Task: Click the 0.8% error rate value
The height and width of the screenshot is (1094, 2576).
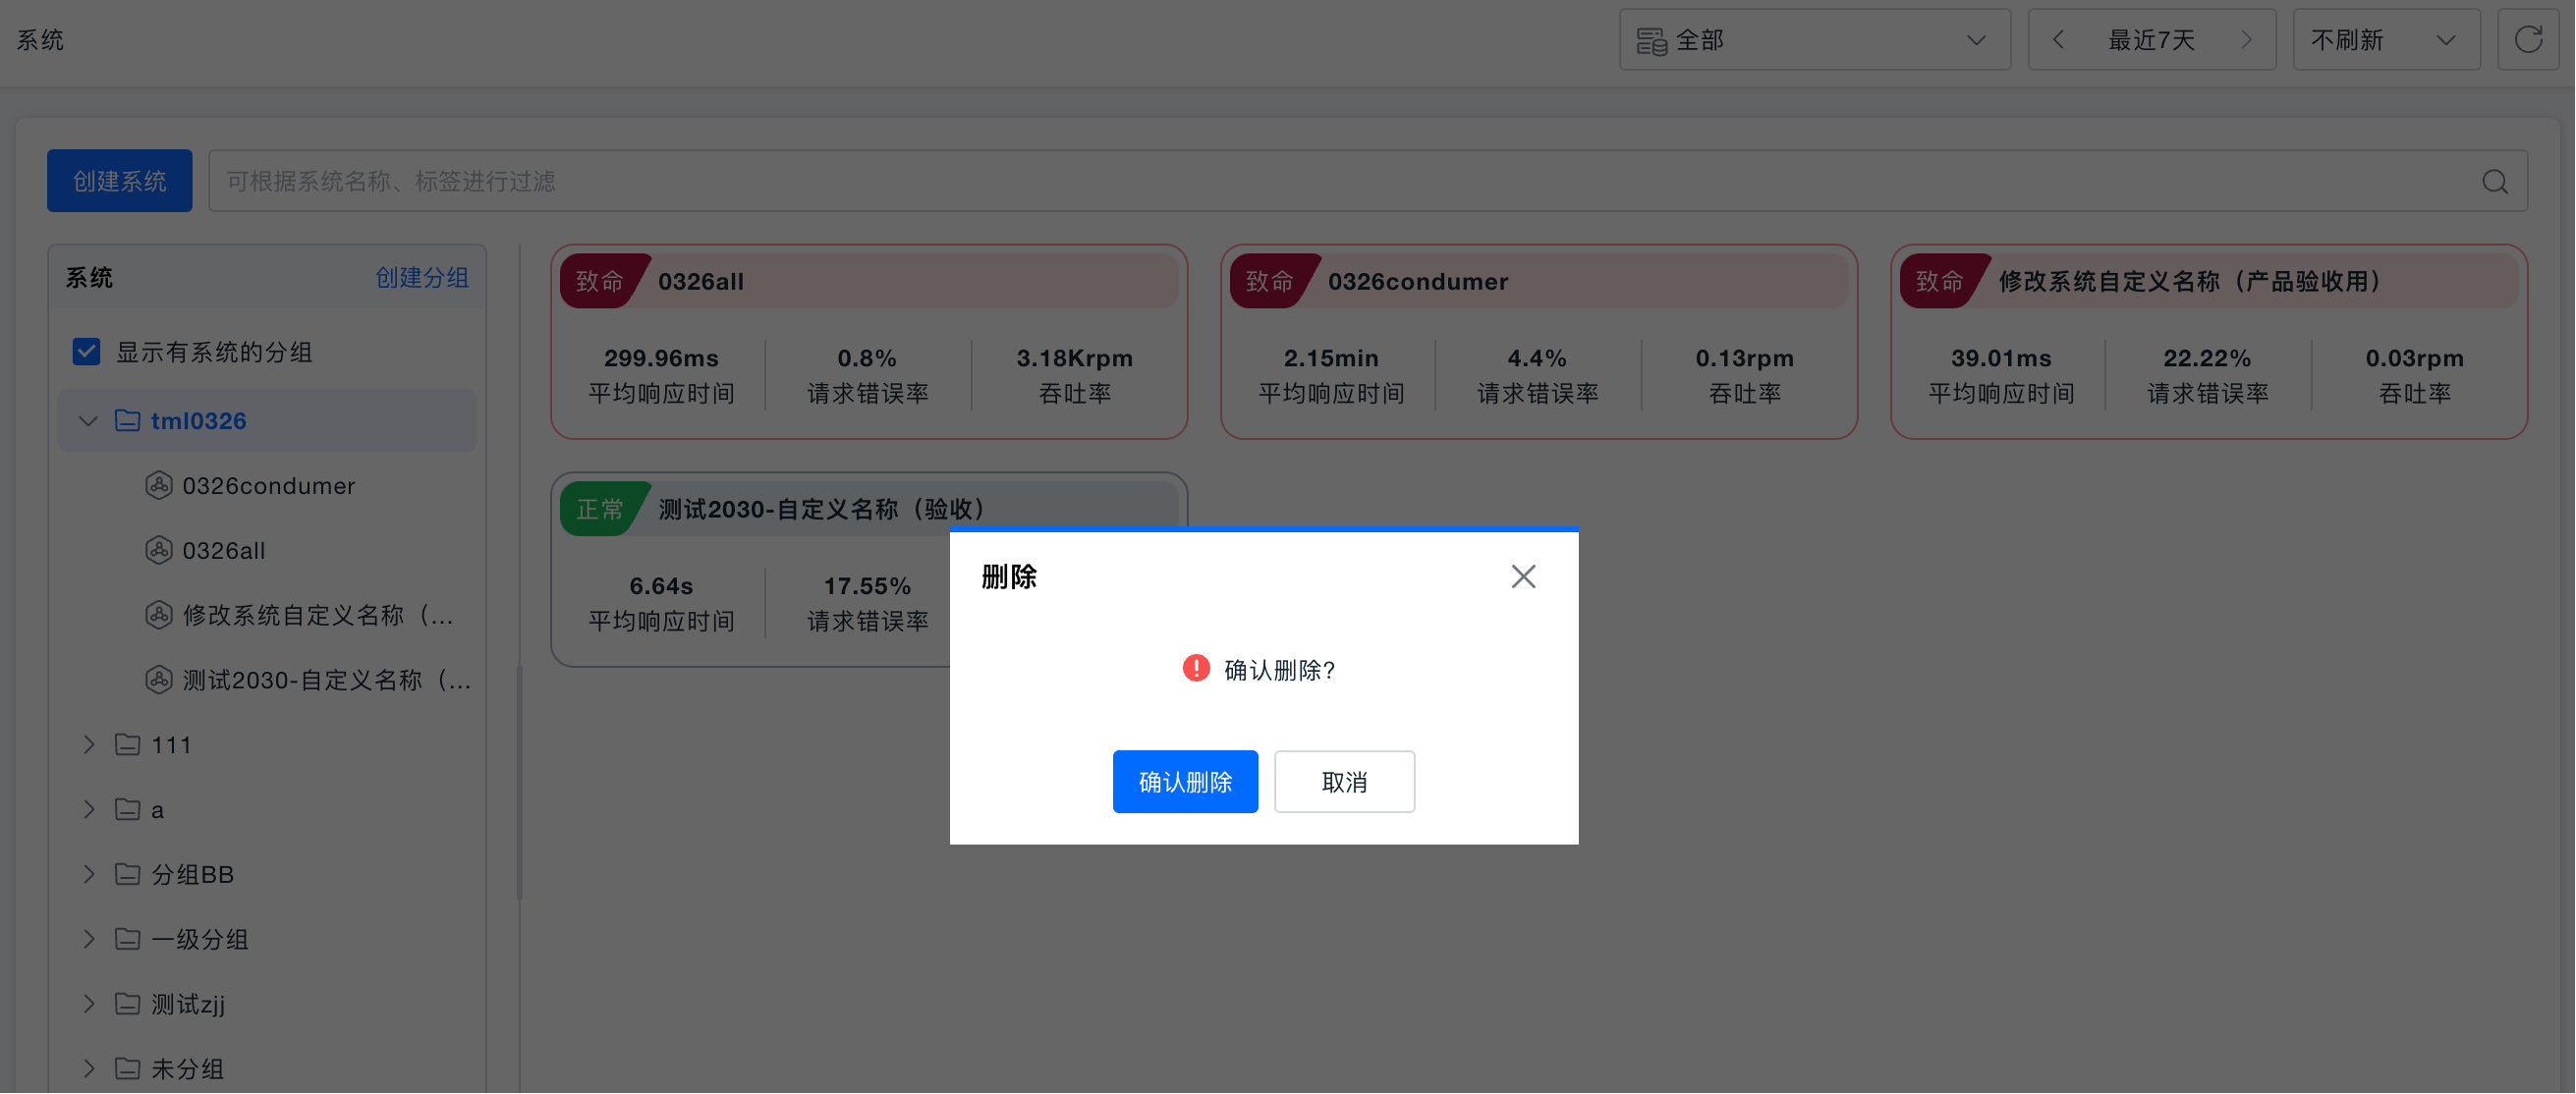Action: click(867, 357)
